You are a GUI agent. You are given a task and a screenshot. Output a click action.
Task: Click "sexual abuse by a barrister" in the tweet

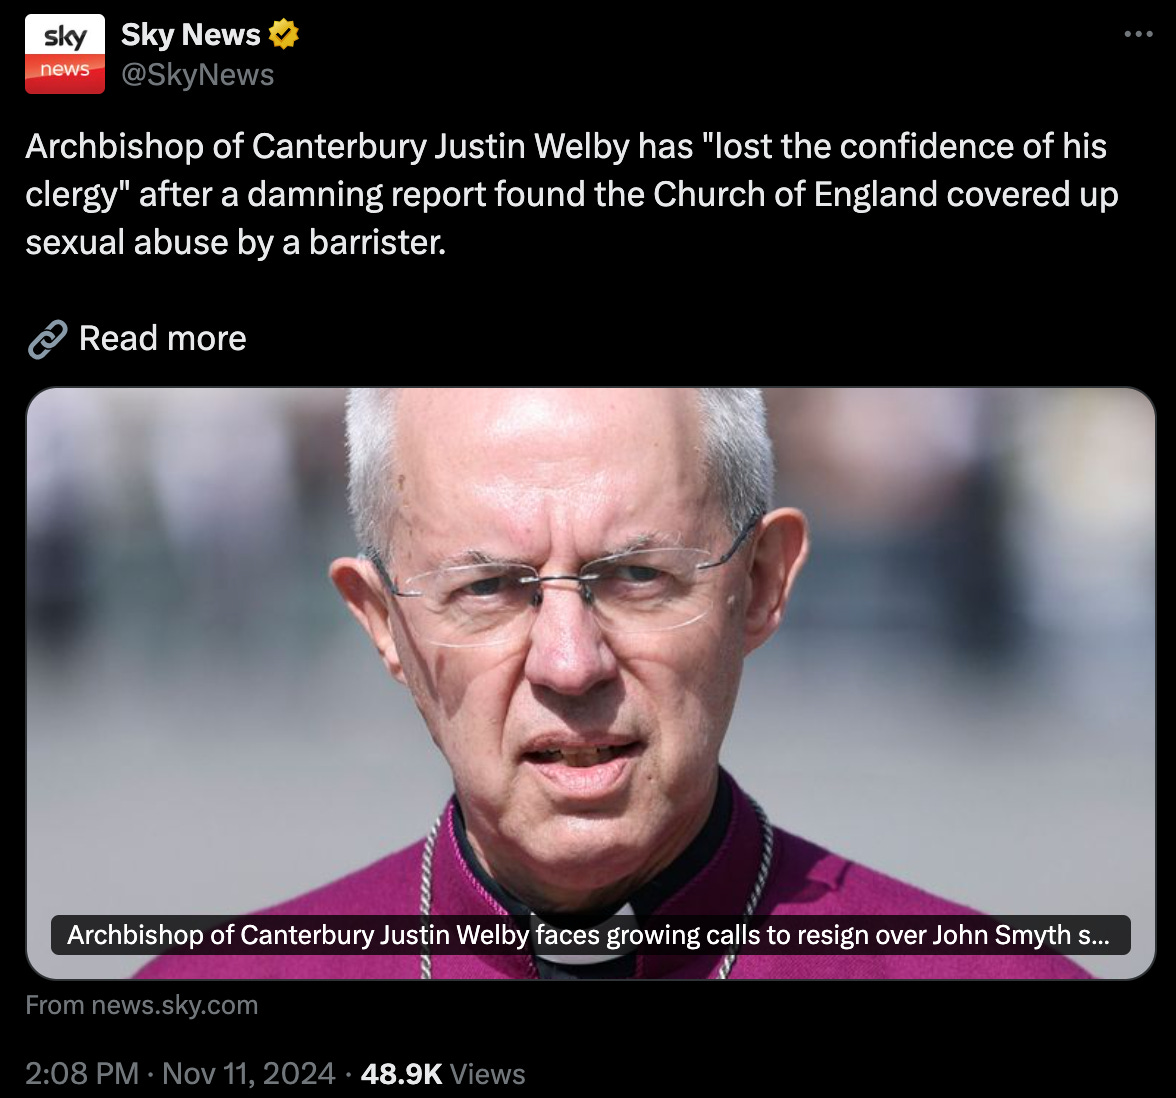(236, 242)
